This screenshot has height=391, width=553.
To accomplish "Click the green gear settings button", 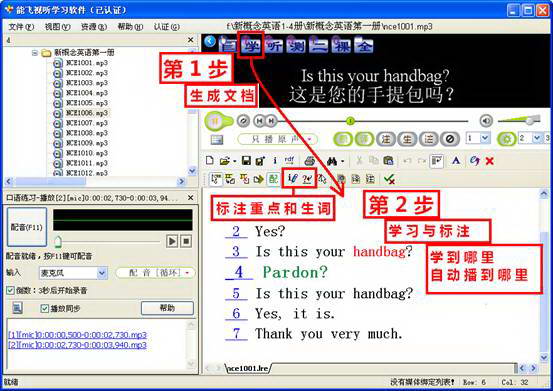I will (506, 139).
